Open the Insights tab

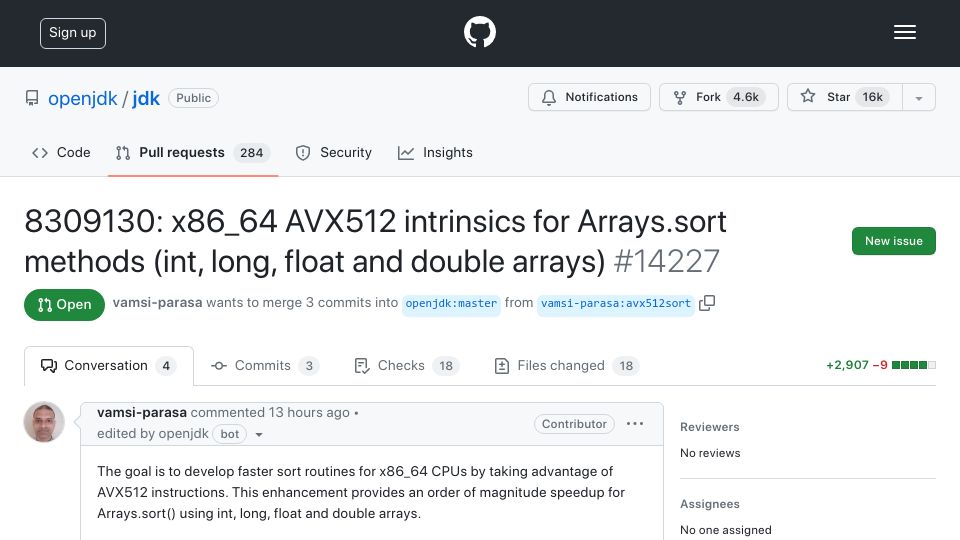click(x=435, y=152)
